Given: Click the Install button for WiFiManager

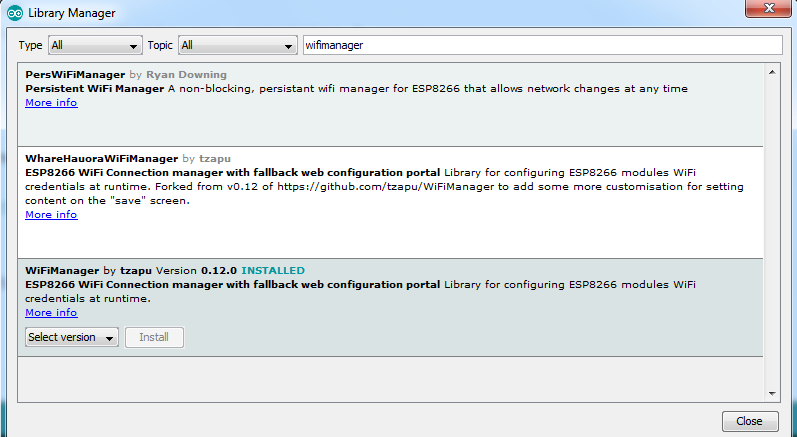Looking at the screenshot, I should (154, 337).
